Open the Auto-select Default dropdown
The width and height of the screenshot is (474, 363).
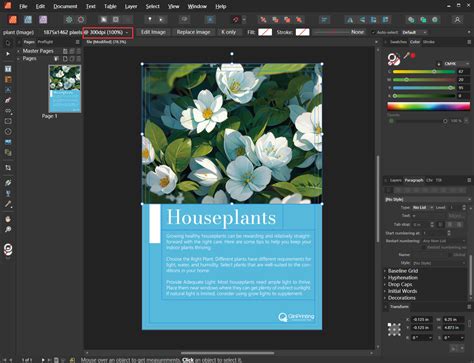click(x=414, y=32)
